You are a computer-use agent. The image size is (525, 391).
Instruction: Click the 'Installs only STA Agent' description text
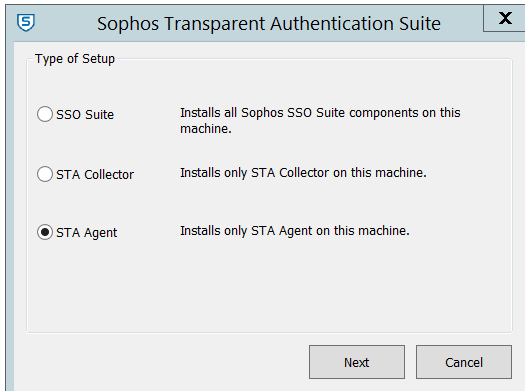(x=295, y=231)
